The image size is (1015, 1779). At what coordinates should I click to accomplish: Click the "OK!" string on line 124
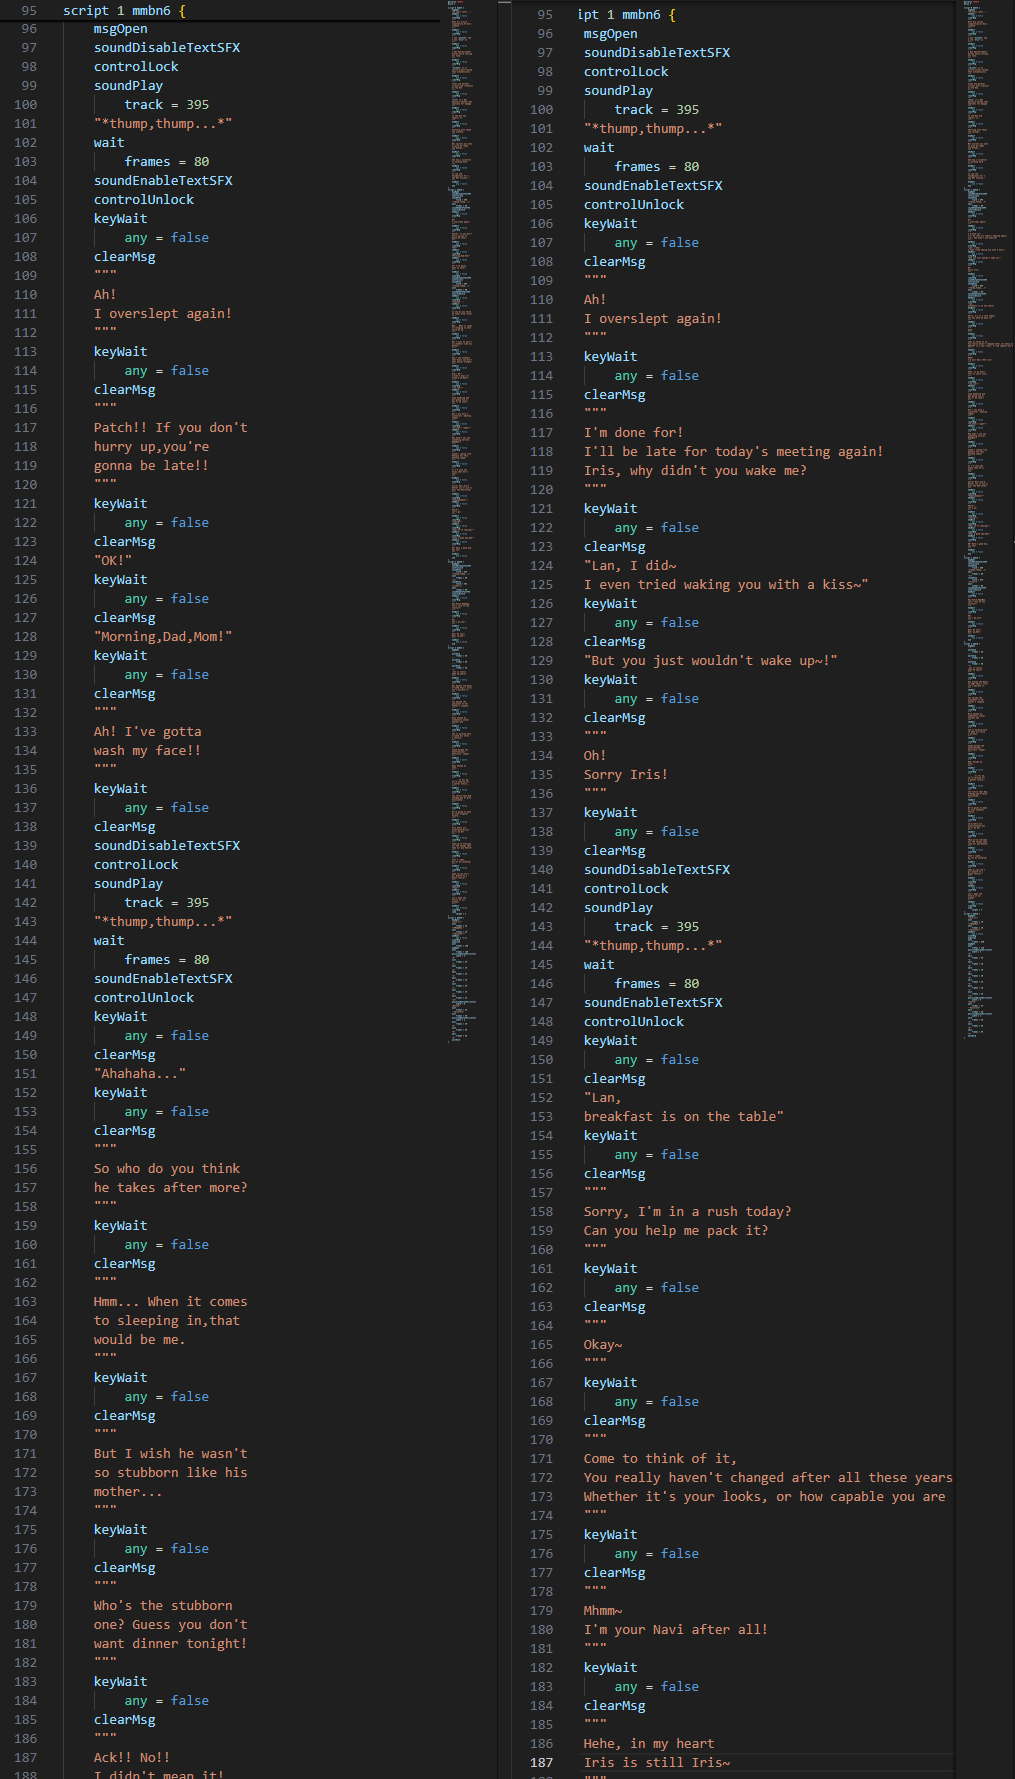(113, 561)
